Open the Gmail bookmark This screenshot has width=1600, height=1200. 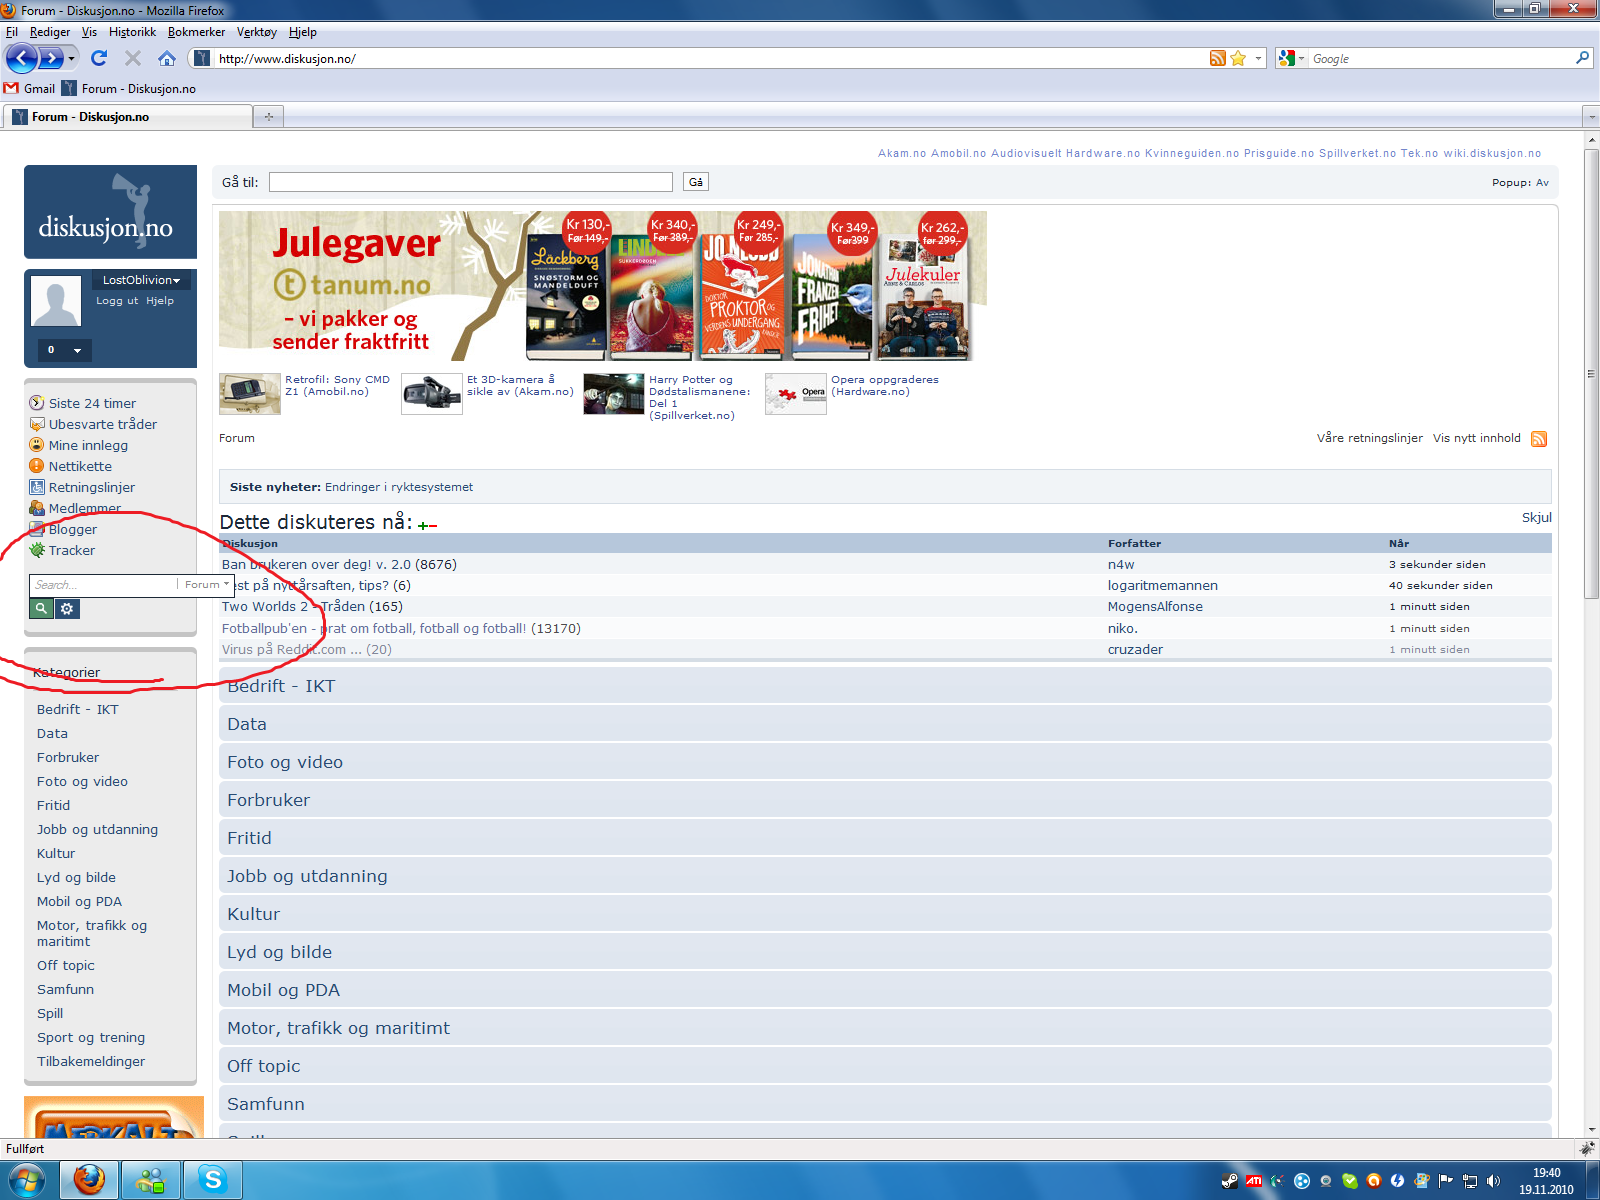(x=30, y=88)
